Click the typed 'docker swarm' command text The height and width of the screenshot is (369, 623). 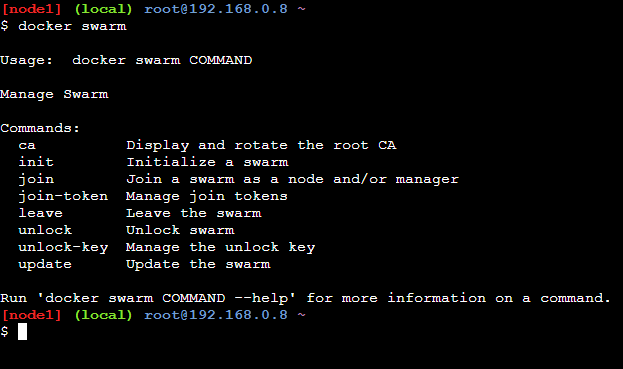click(72, 26)
